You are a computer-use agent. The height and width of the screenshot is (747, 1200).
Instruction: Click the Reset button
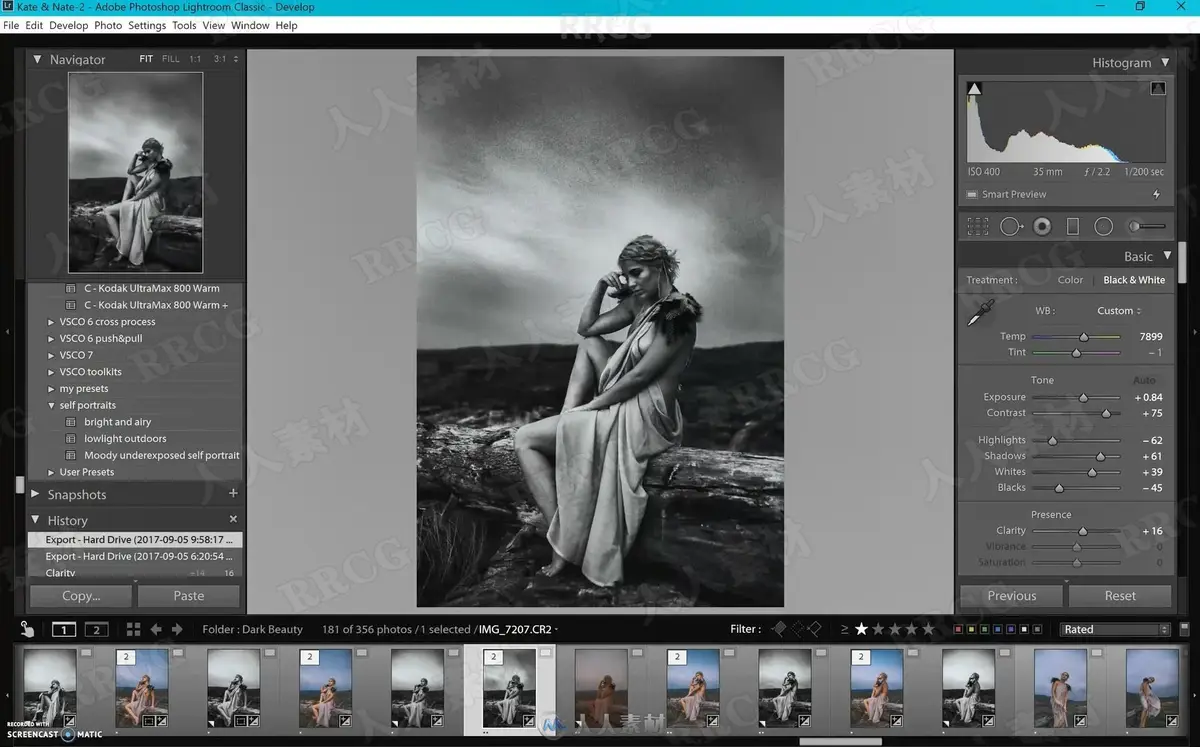click(1120, 596)
